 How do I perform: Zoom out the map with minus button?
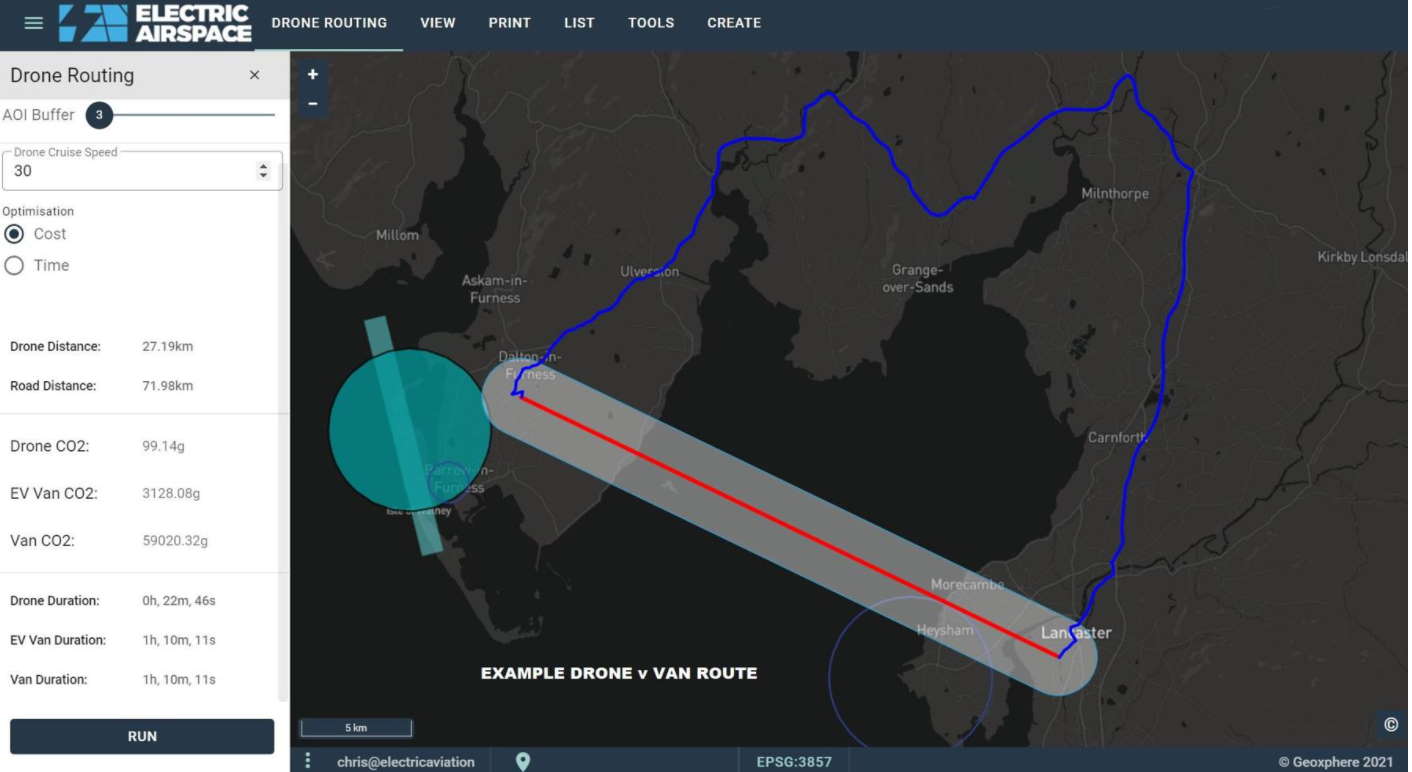coord(313,104)
